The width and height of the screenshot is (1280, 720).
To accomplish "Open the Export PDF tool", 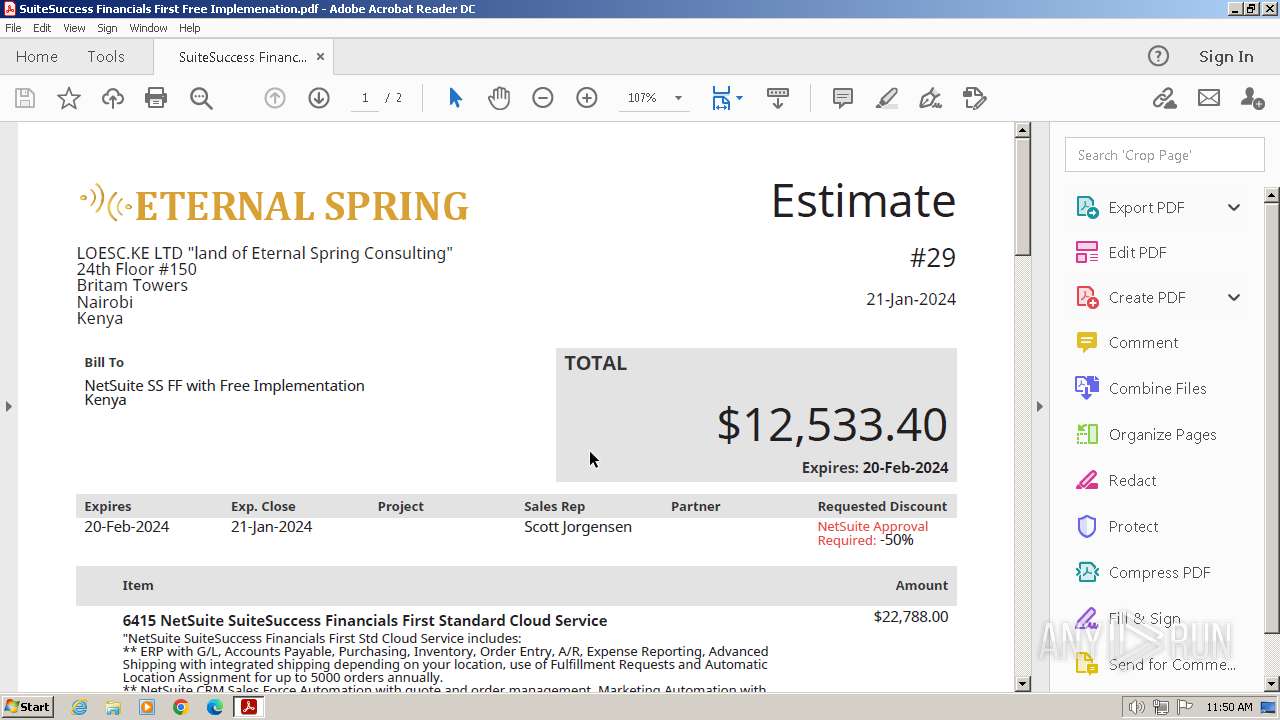I will [1146, 208].
